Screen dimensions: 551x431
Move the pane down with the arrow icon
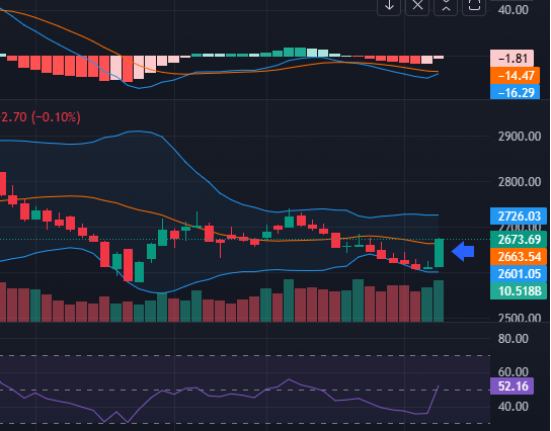point(389,5)
